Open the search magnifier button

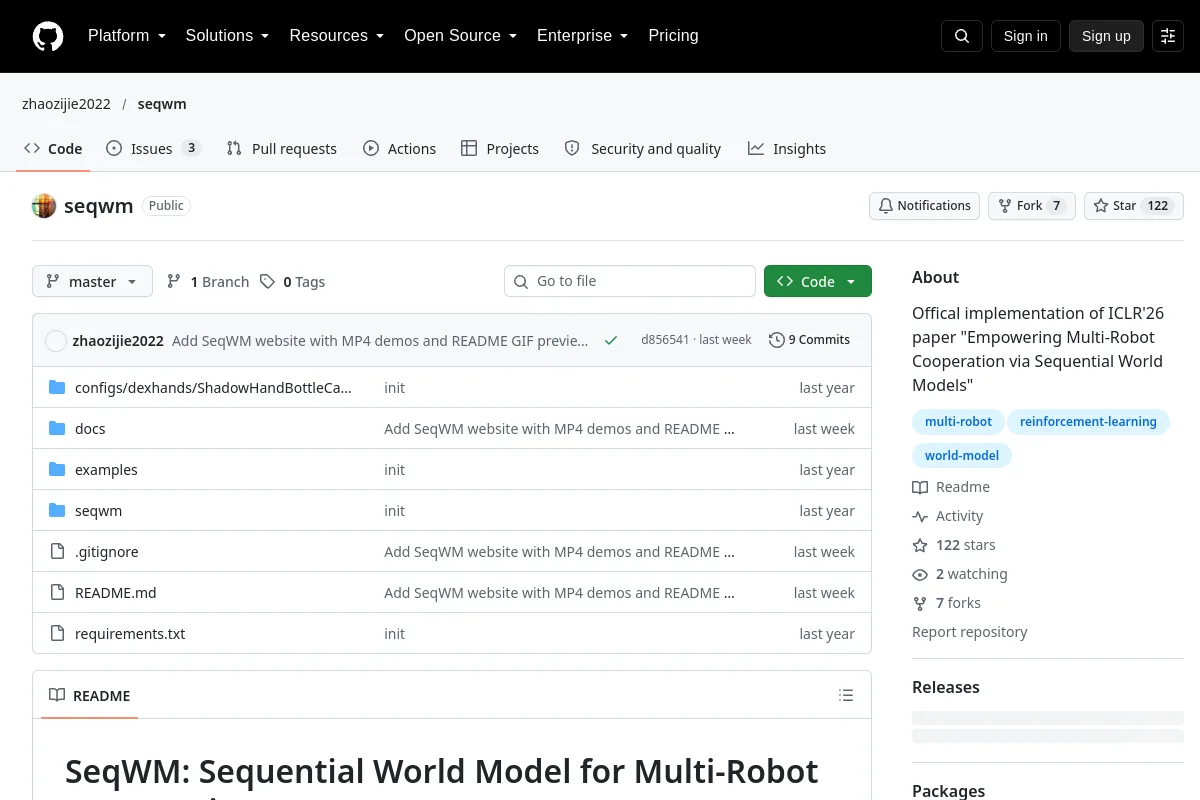962,36
